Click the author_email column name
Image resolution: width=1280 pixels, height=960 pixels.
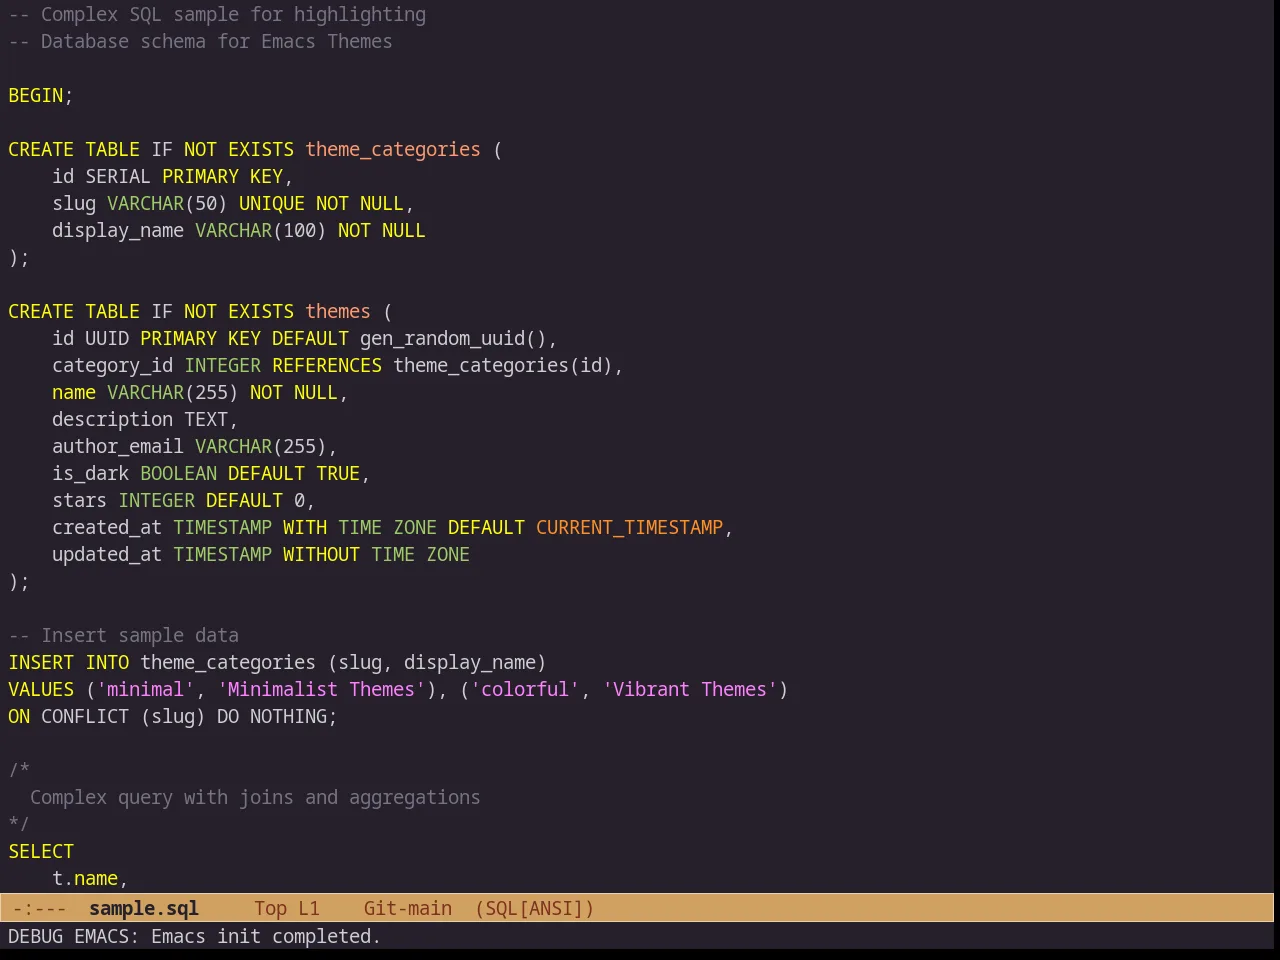pyautogui.click(x=118, y=446)
